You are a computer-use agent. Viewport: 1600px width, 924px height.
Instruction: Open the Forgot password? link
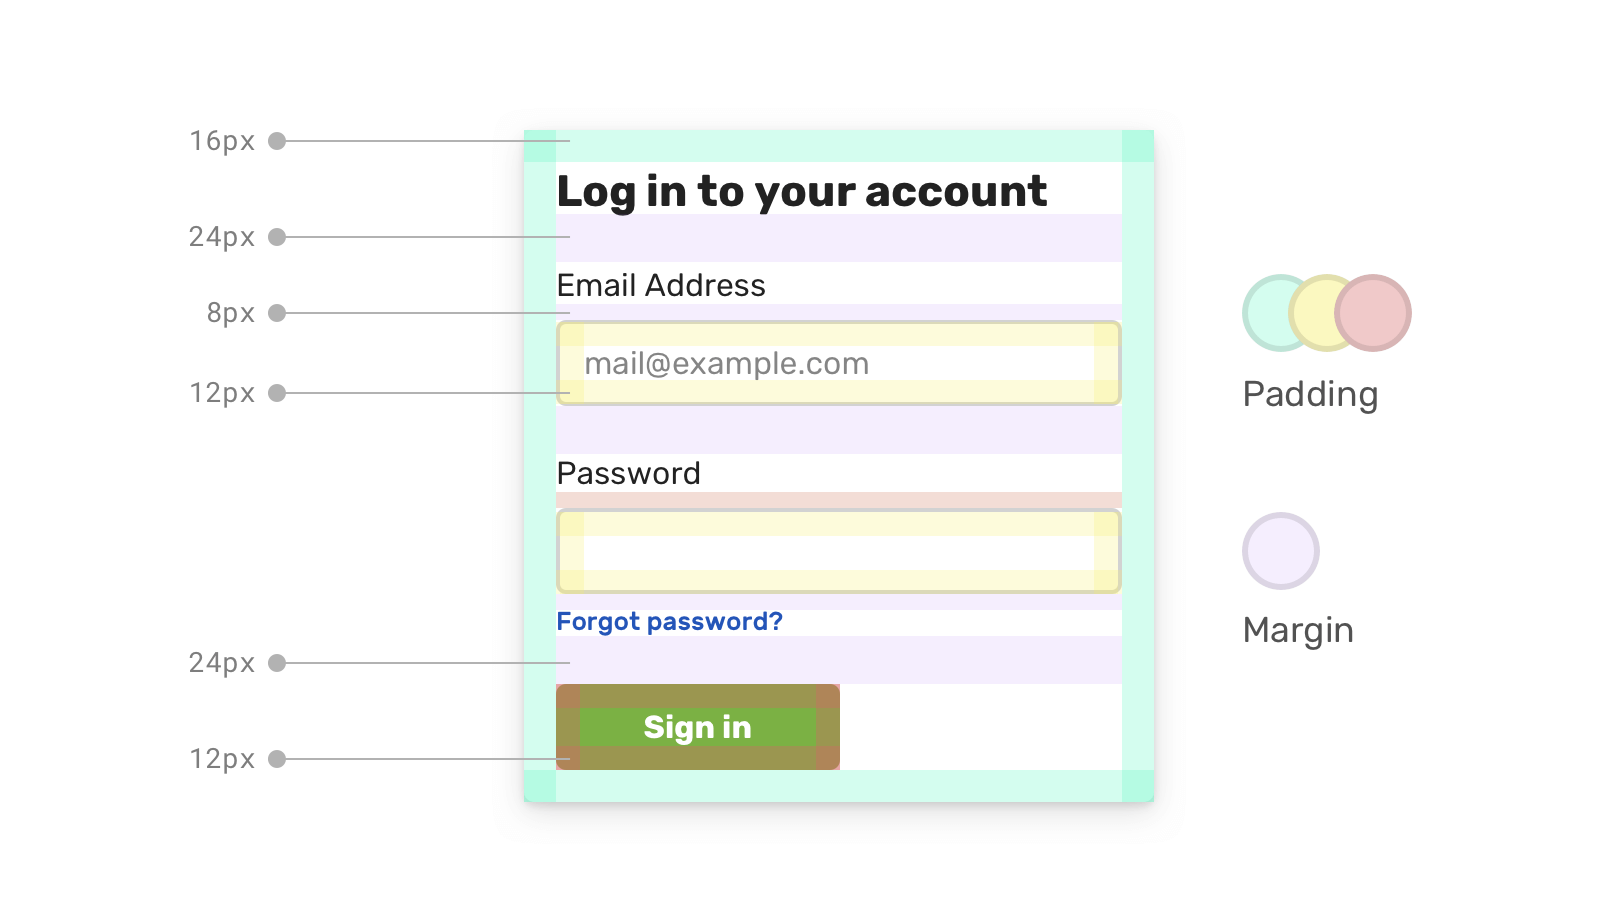pyautogui.click(x=669, y=622)
